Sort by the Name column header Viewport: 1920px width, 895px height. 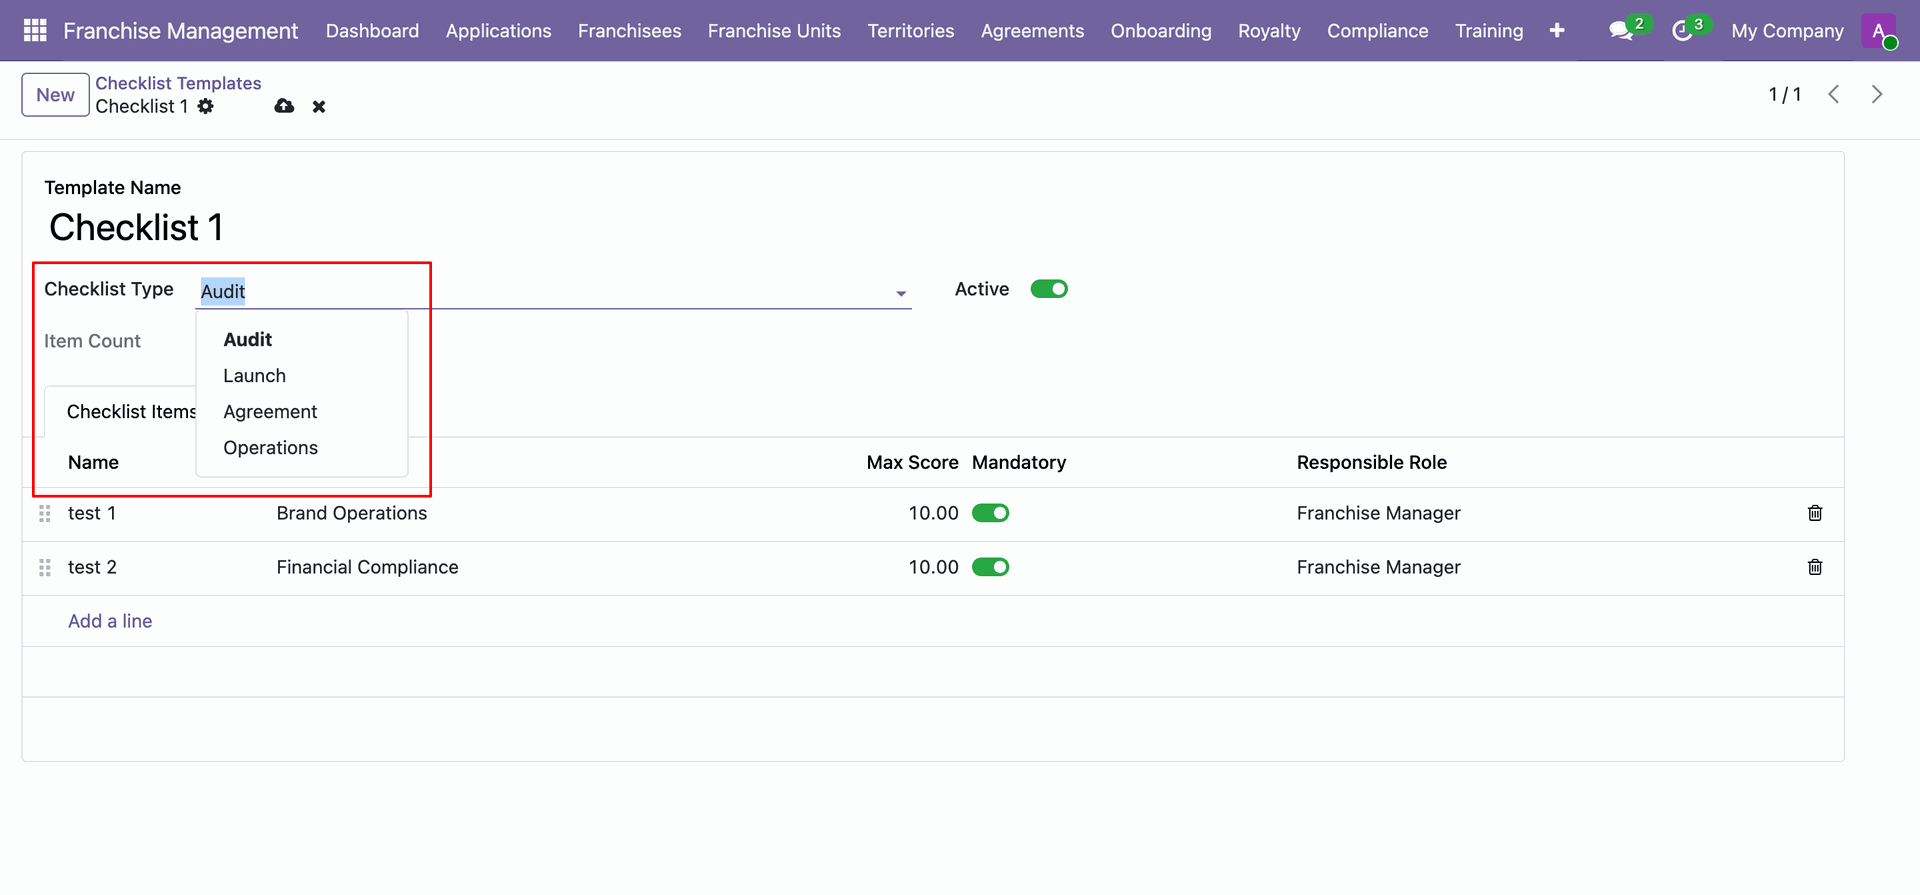point(93,462)
